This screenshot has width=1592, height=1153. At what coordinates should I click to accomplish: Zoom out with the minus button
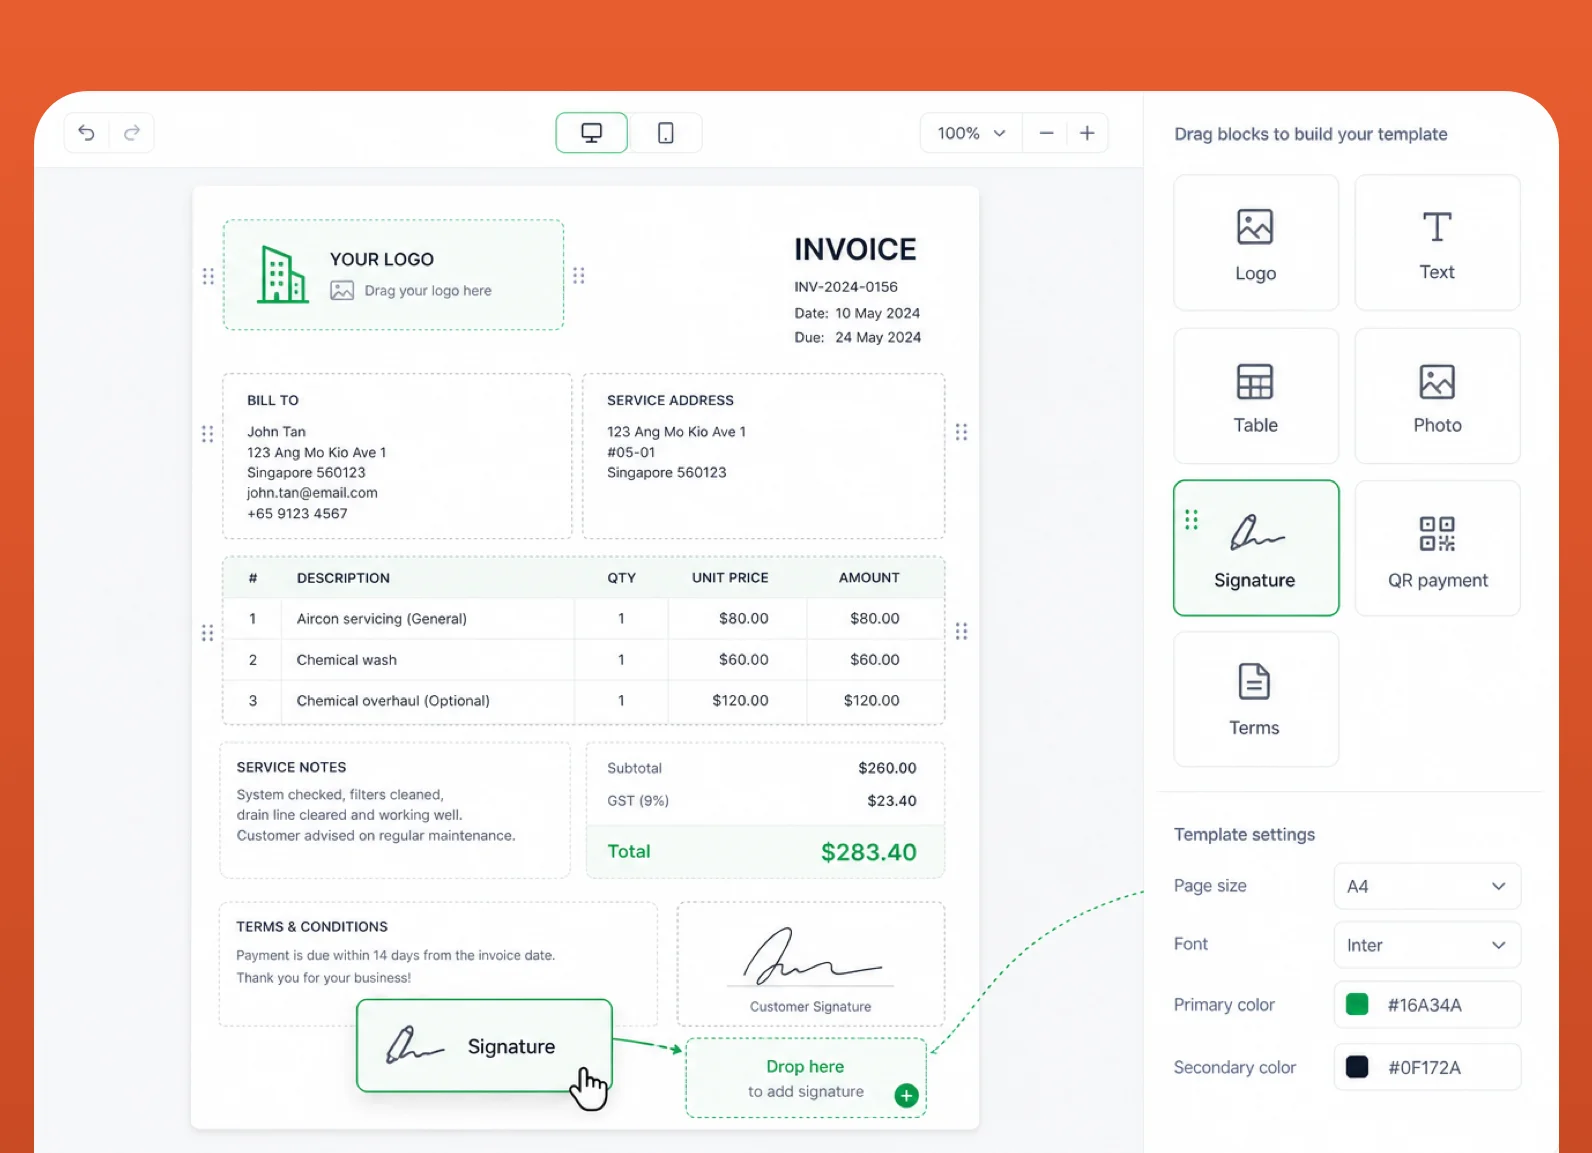[x=1046, y=133]
